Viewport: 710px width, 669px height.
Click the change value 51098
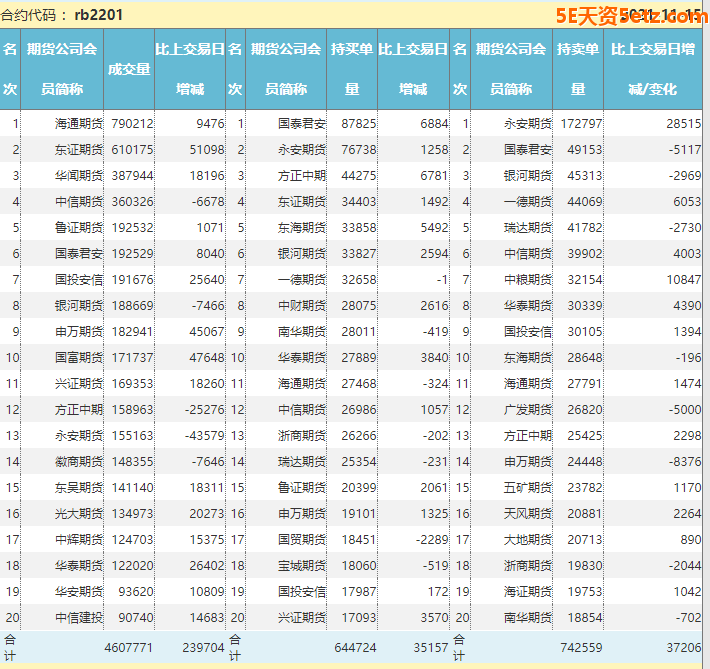[207, 149]
